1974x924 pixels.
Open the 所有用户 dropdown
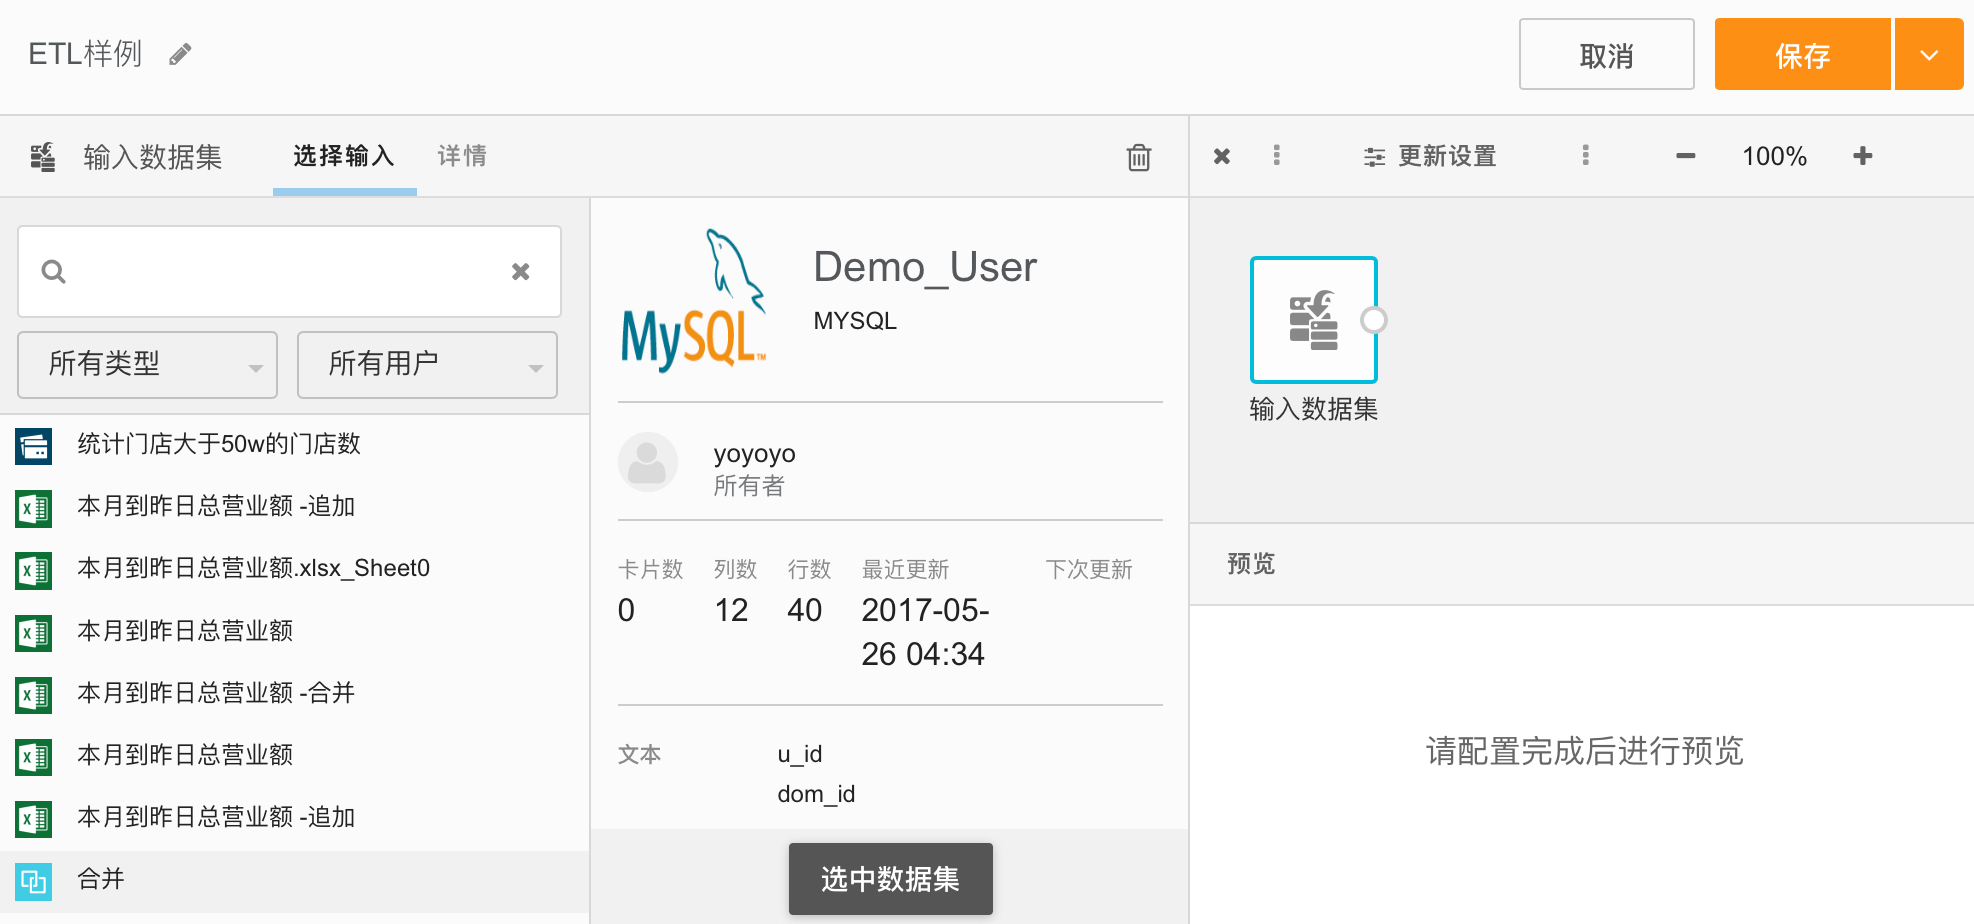pyautogui.click(x=427, y=365)
